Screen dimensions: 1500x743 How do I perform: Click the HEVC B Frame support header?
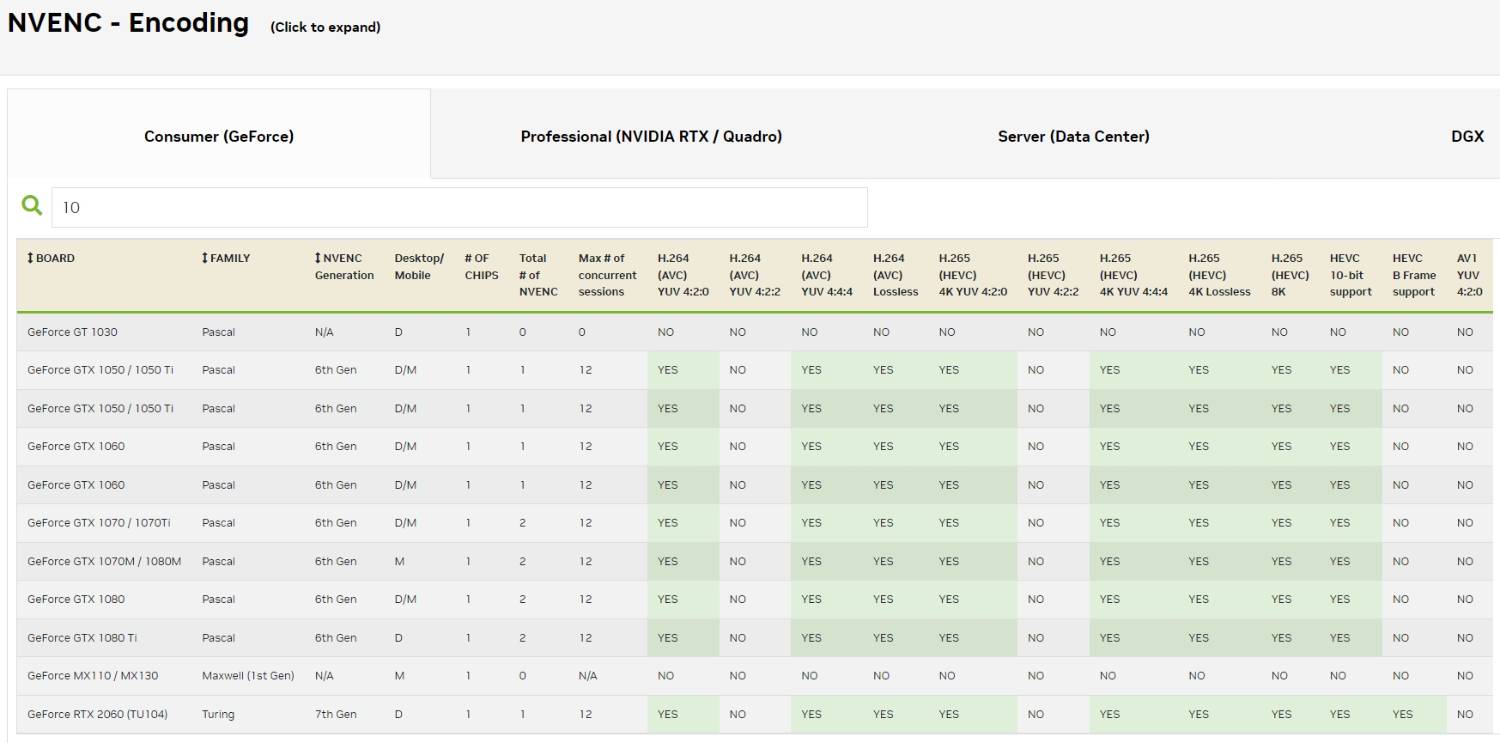pos(1413,275)
